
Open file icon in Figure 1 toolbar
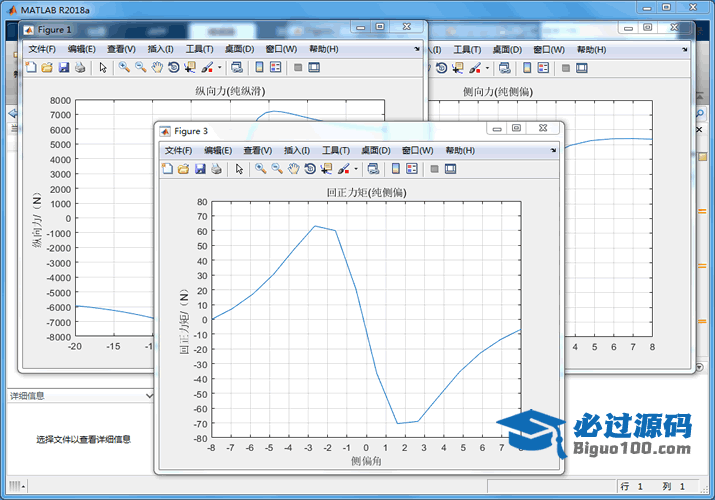[46, 68]
